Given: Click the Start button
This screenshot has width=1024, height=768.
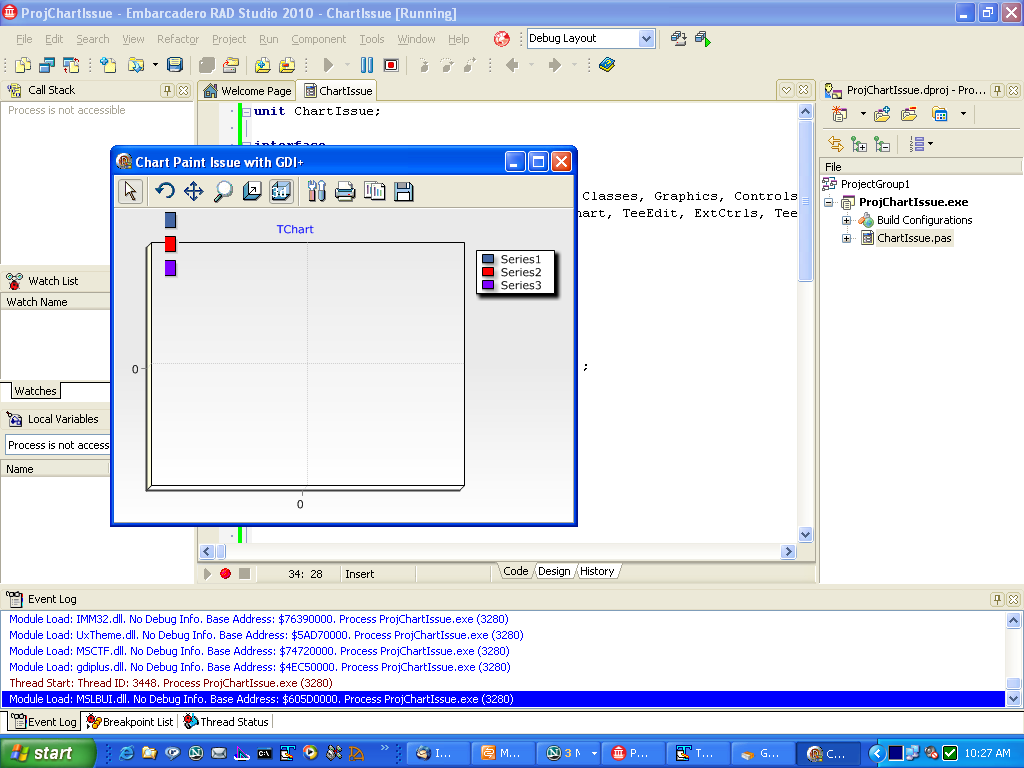Looking at the screenshot, I should pos(48,753).
